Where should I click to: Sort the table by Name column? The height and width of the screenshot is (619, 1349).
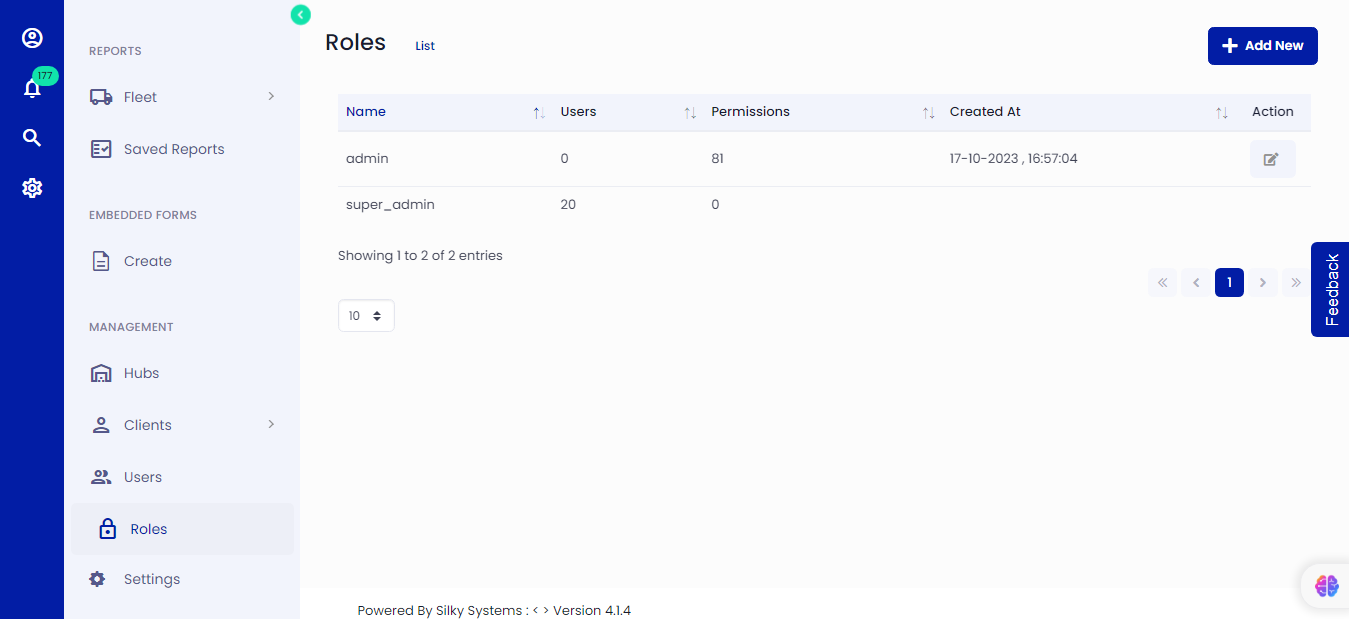(x=539, y=113)
